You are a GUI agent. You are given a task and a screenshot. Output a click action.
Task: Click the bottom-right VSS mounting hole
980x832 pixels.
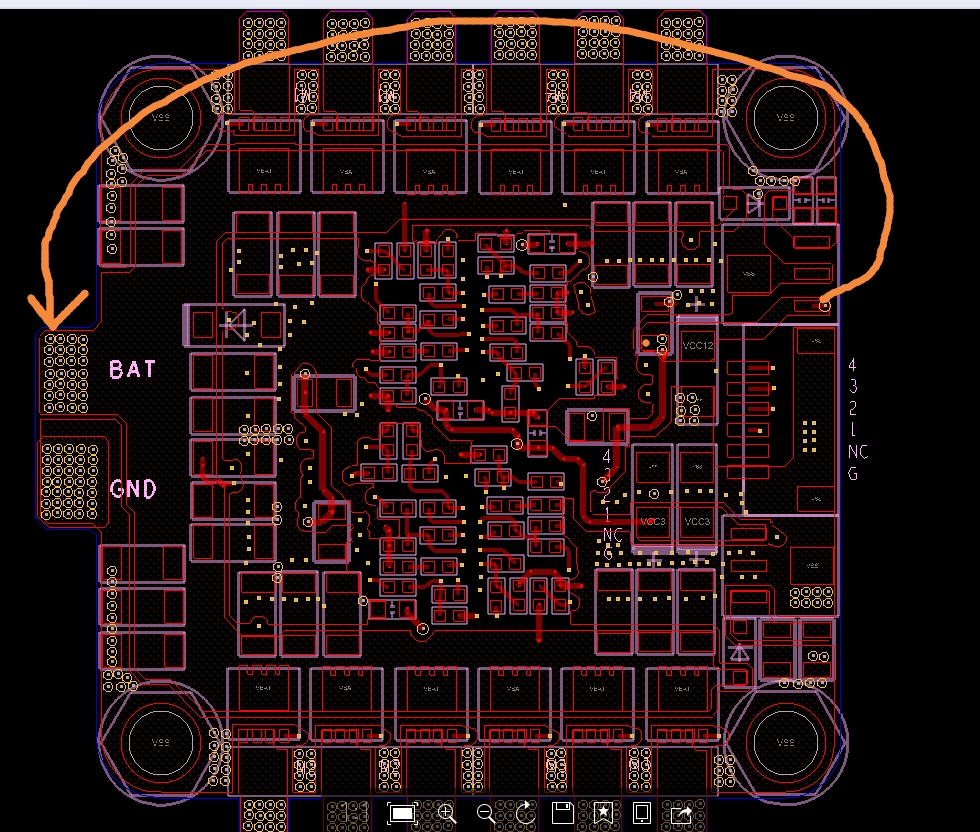tap(786, 743)
